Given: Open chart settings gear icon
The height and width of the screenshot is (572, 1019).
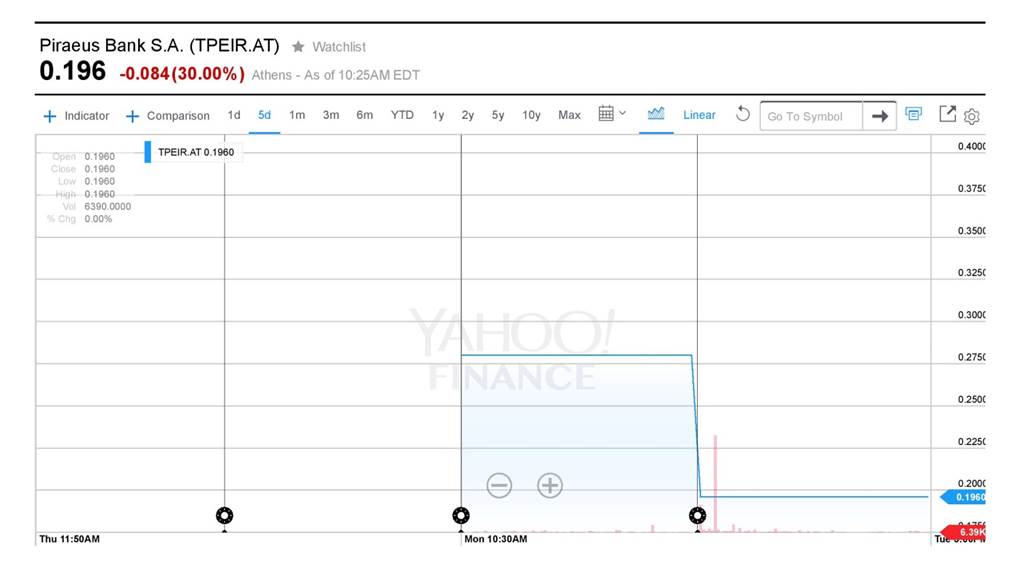Looking at the screenshot, I should tap(972, 116).
